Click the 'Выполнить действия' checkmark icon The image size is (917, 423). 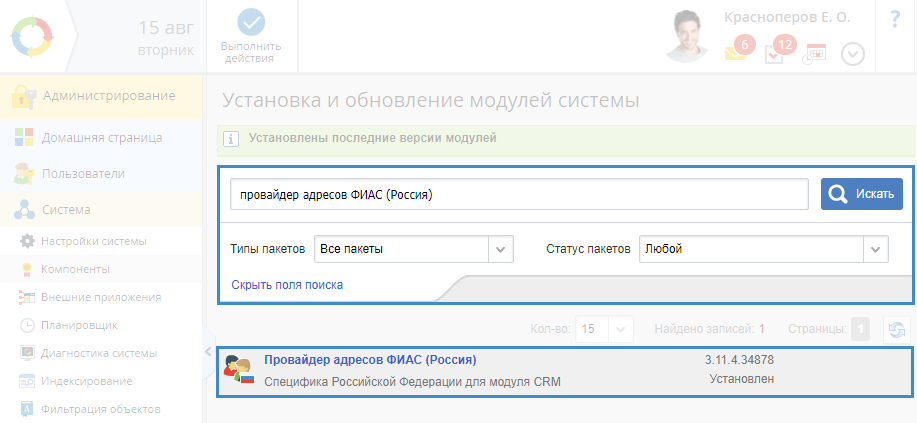pyautogui.click(x=251, y=23)
